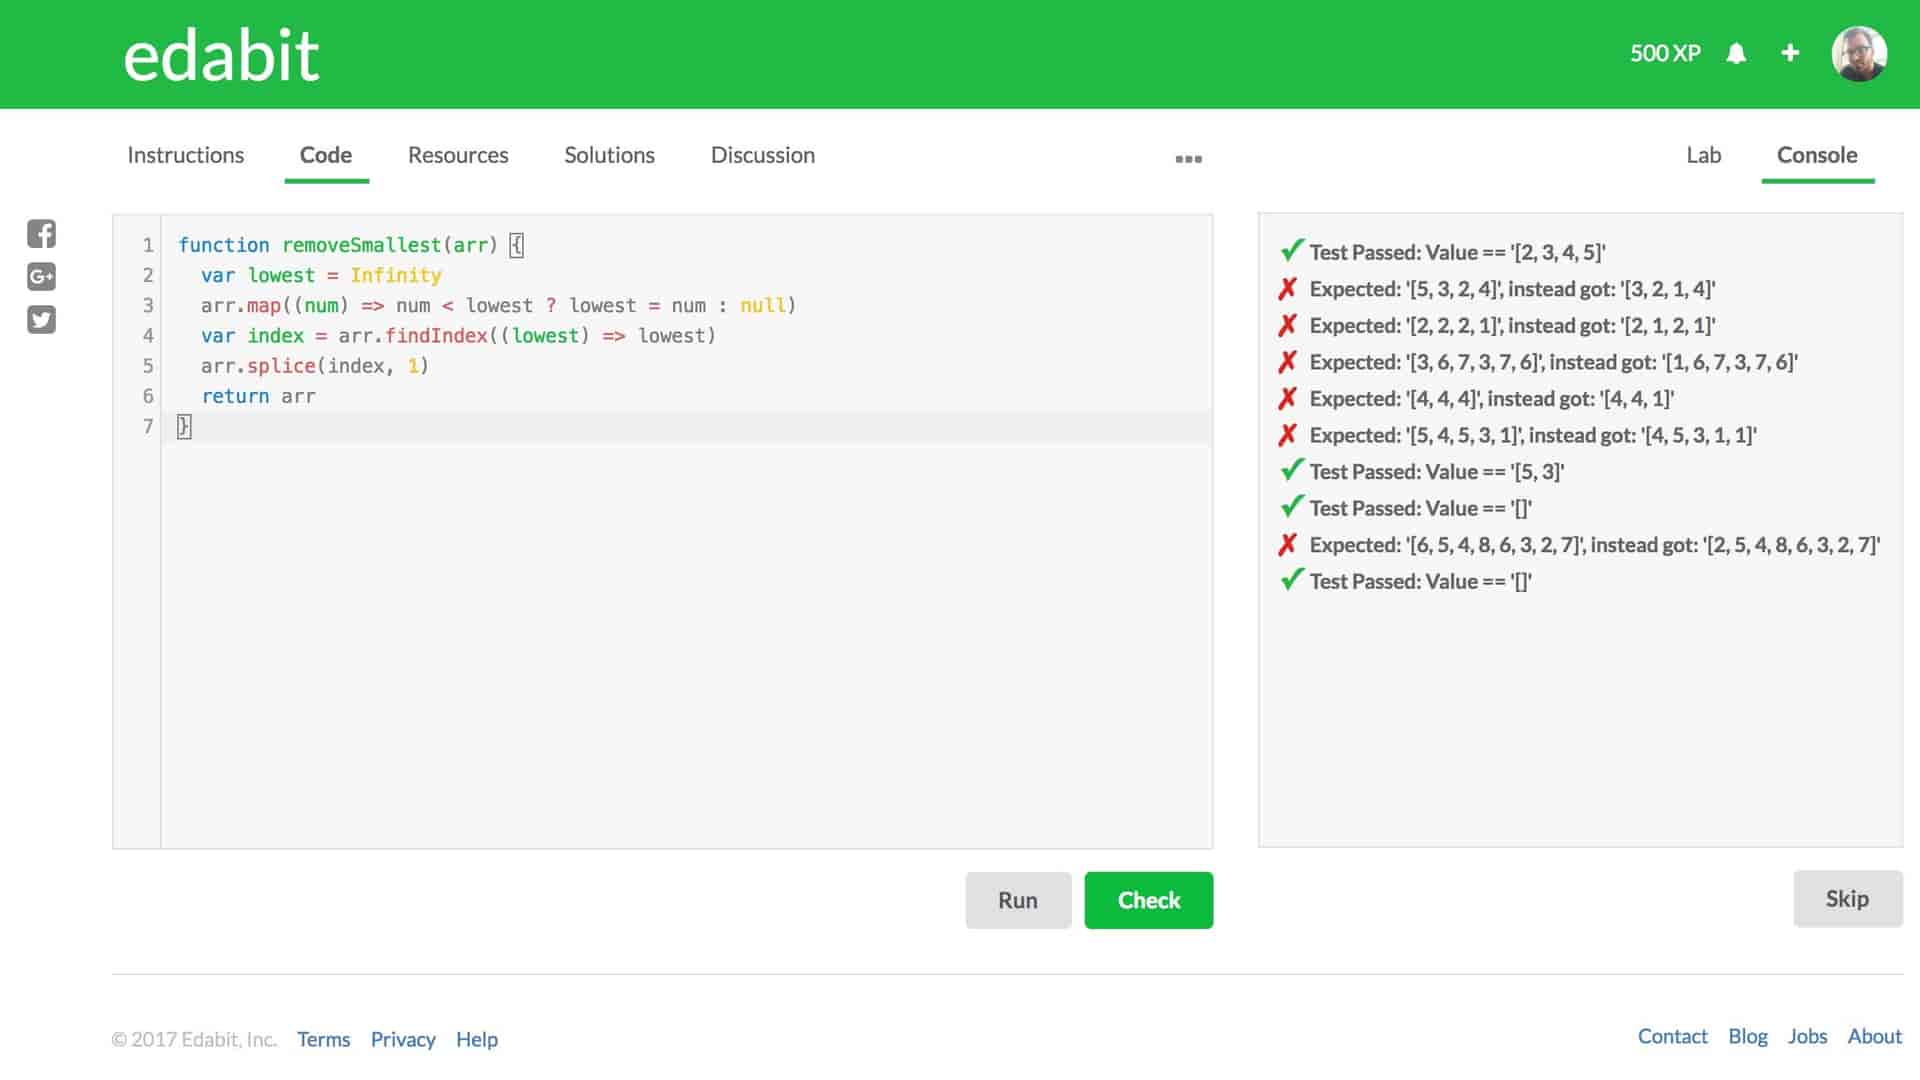Switch to the Lab view

pyautogui.click(x=1705, y=155)
